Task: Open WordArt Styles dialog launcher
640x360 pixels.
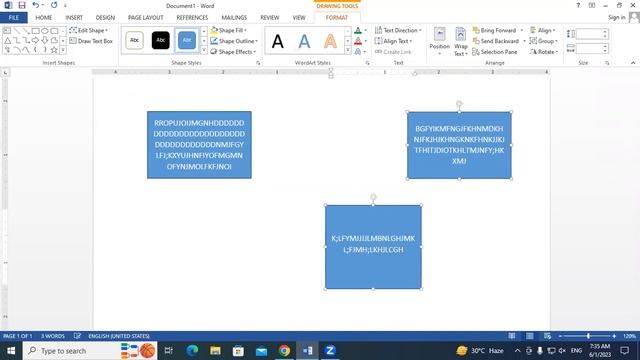Action: point(367,63)
